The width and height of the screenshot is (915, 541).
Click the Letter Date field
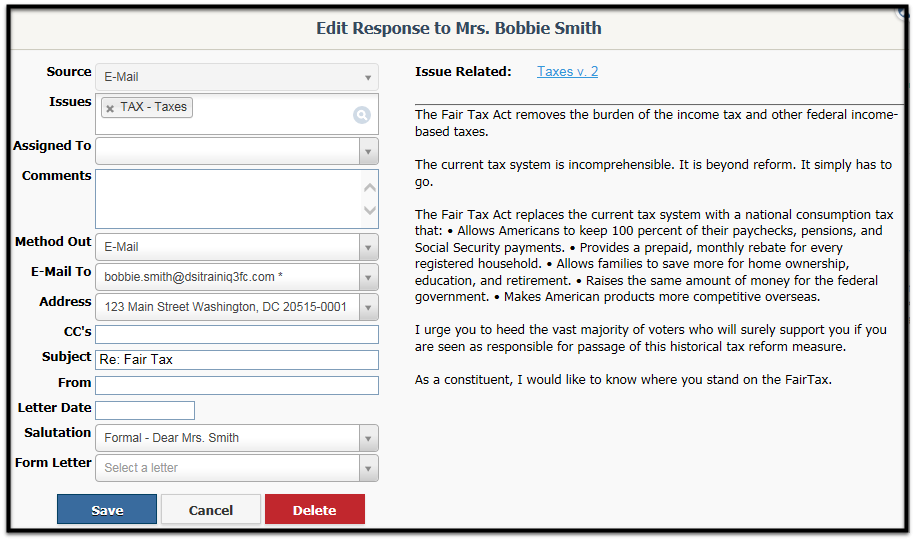click(145, 410)
